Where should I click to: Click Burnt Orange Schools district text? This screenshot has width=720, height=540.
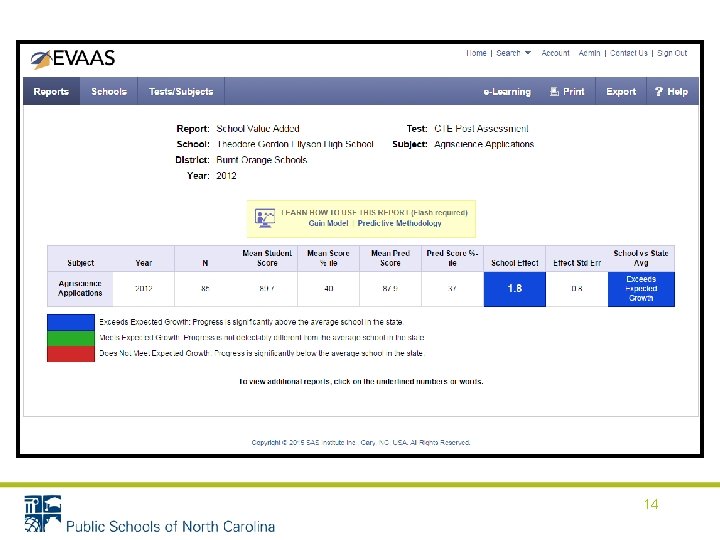[x=262, y=160]
